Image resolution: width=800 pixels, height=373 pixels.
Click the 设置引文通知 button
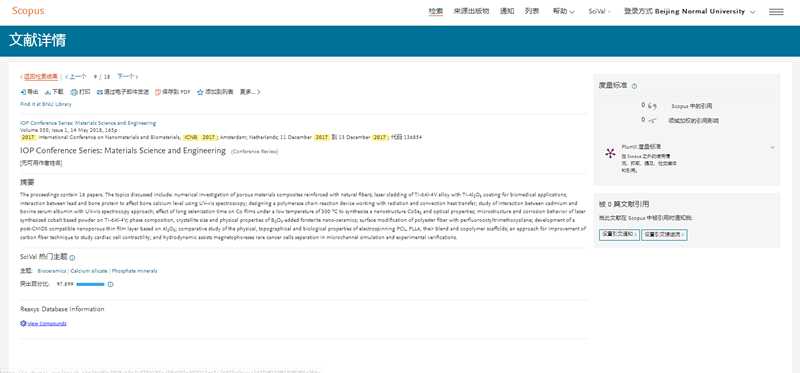pos(619,235)
